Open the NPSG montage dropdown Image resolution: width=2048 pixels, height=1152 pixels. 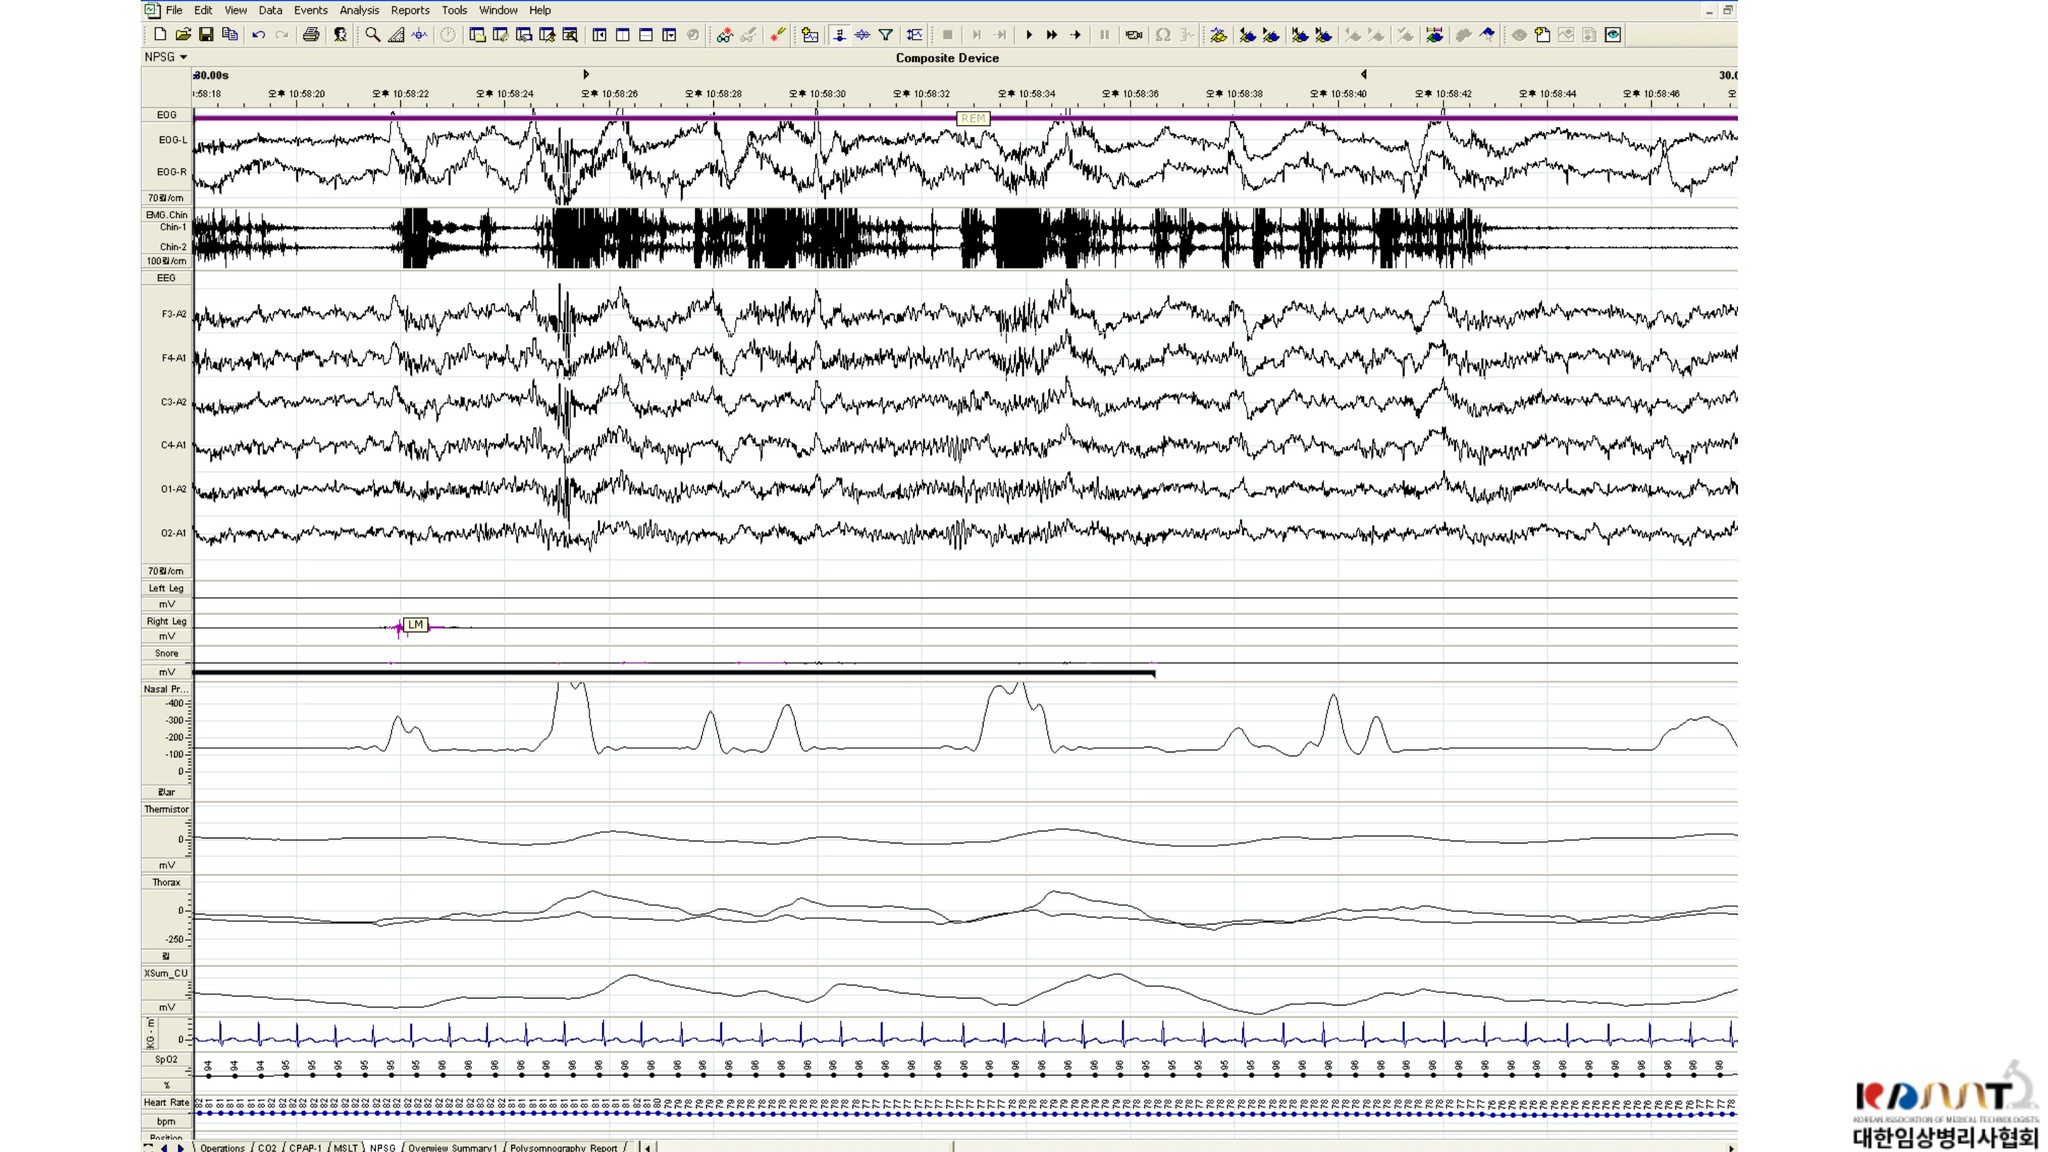coord(165,57)
